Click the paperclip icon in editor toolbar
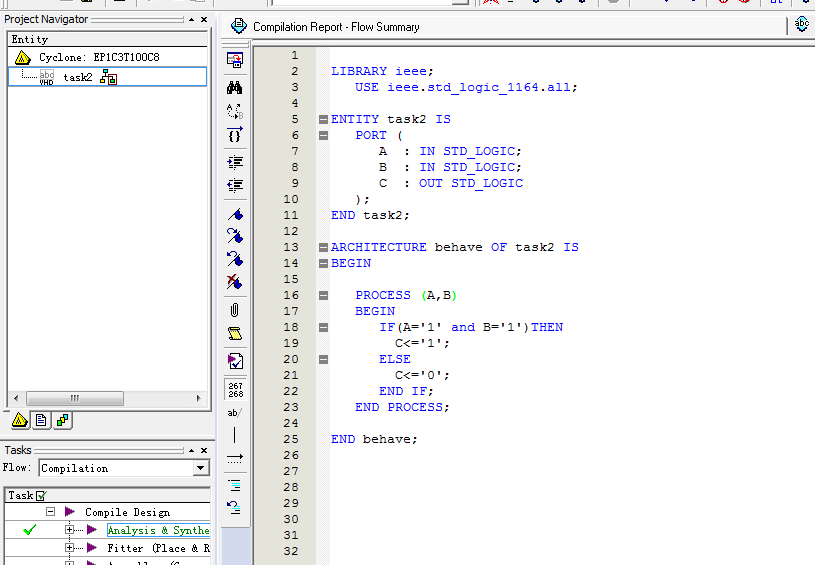Viewport: 815px width, 565px height. click(235, 310)
